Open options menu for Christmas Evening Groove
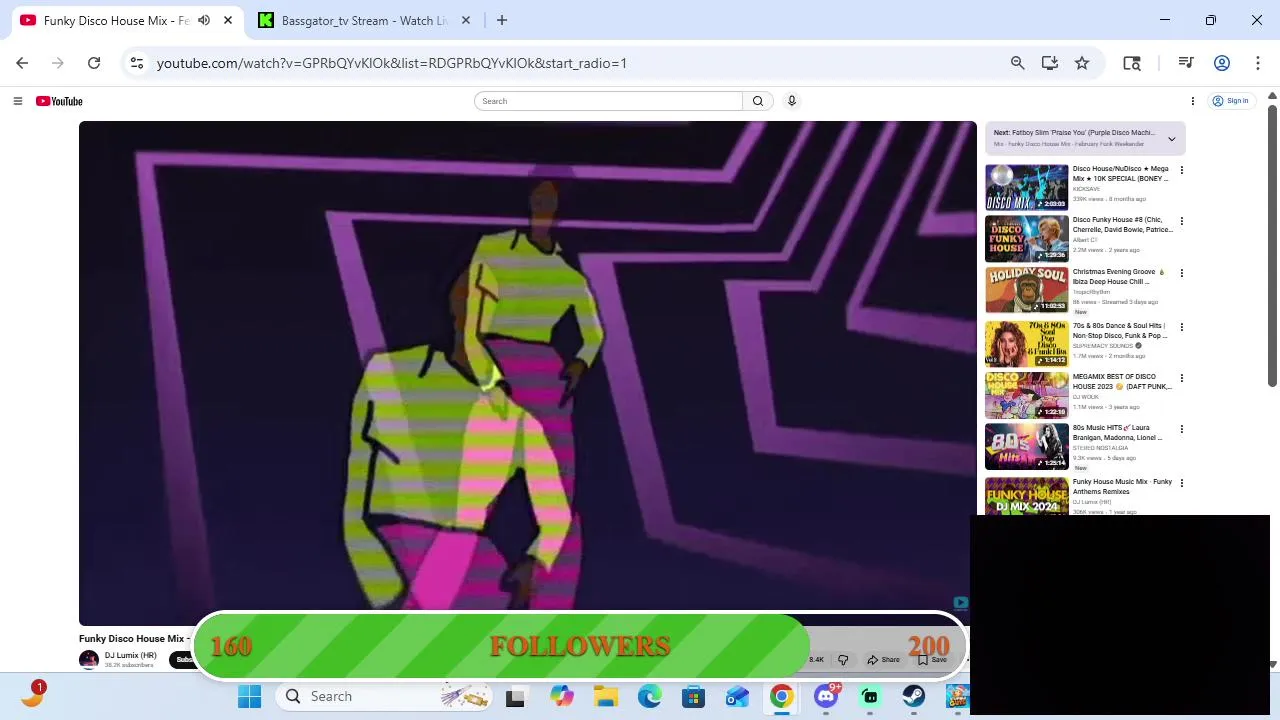The image size is (1280, 720). pyautogui.click(x=1181, y=273)
